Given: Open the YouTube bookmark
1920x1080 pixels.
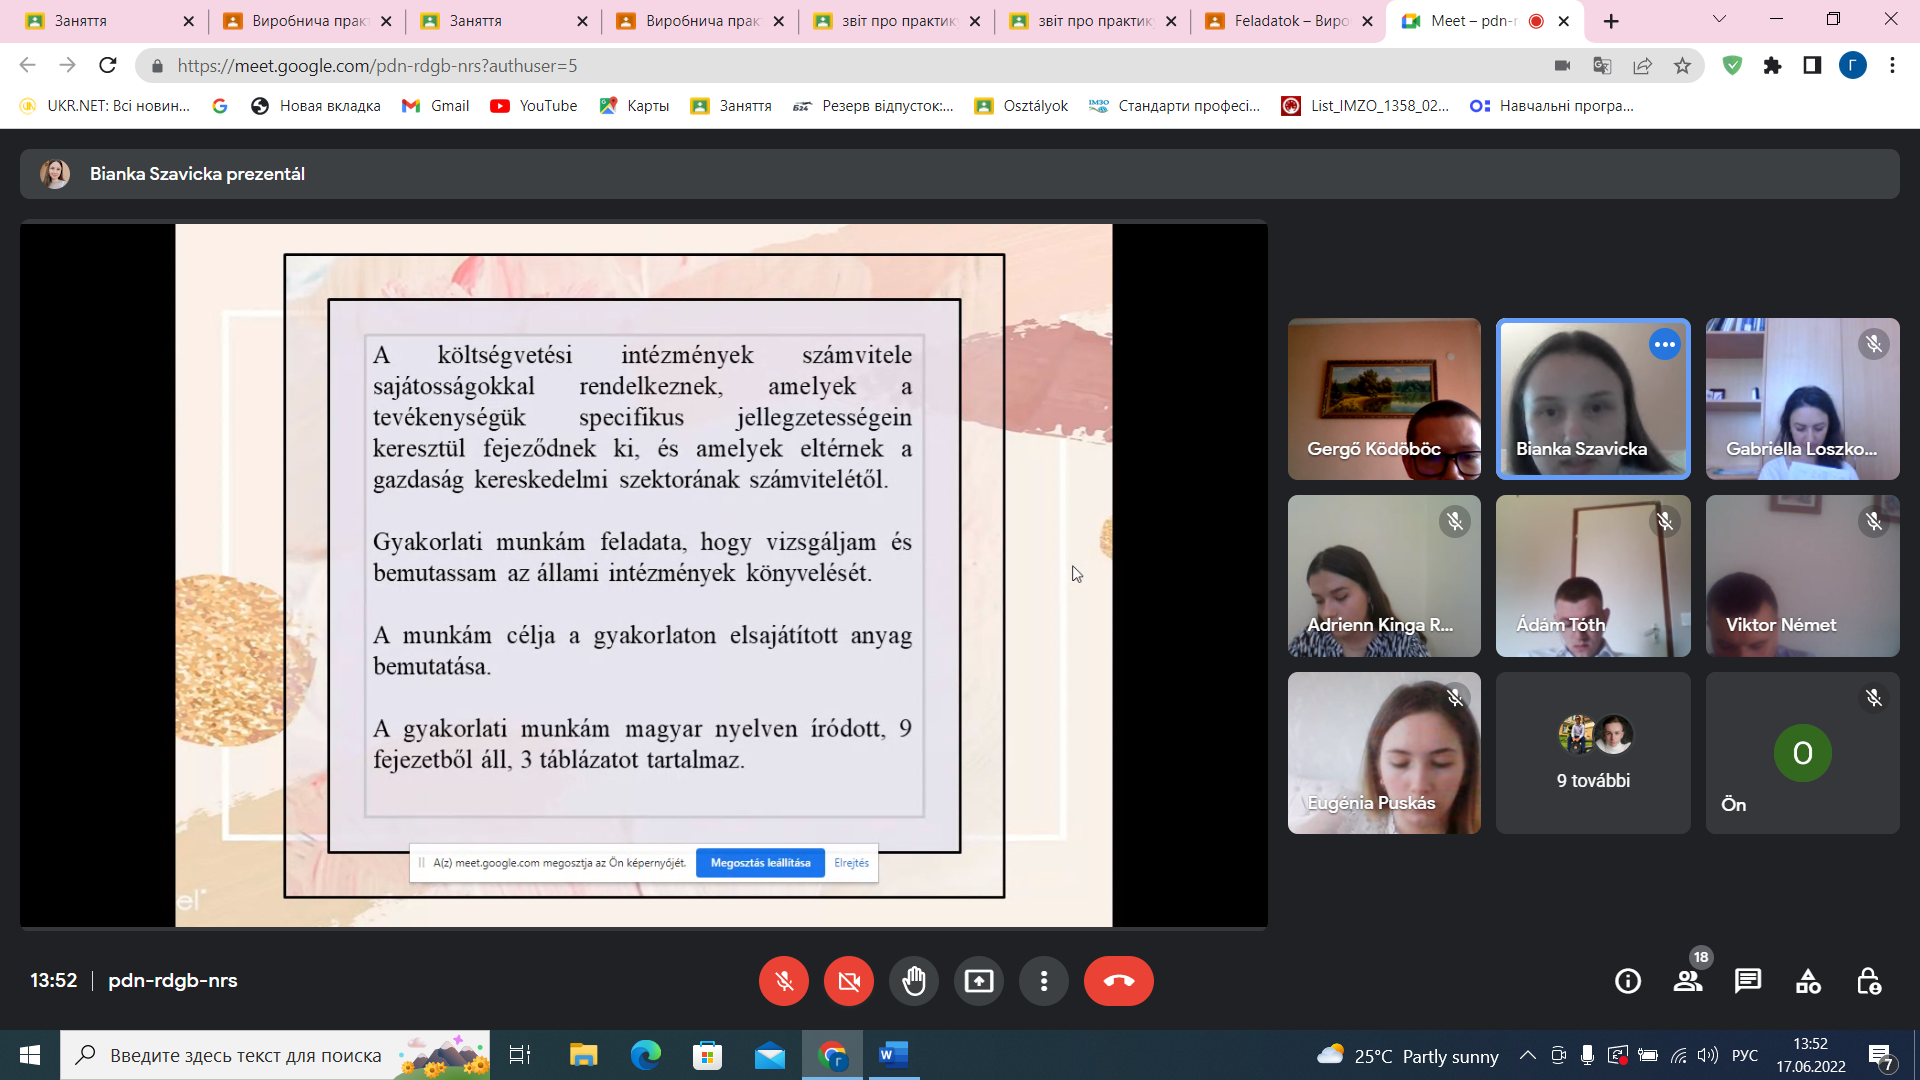Looking at the screenshot, I should (x=534, y=106).
